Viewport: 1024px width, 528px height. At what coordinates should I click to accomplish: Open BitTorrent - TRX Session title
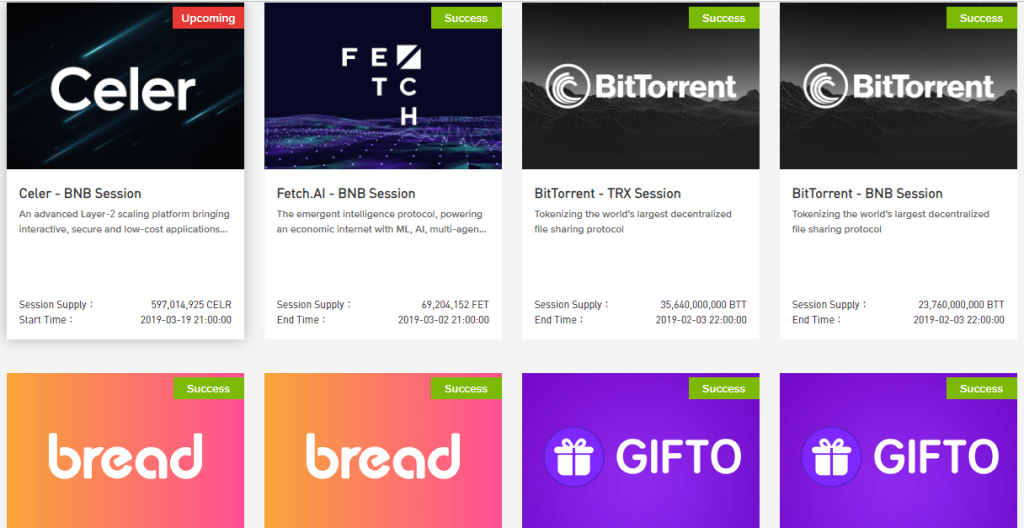(607, 193)
